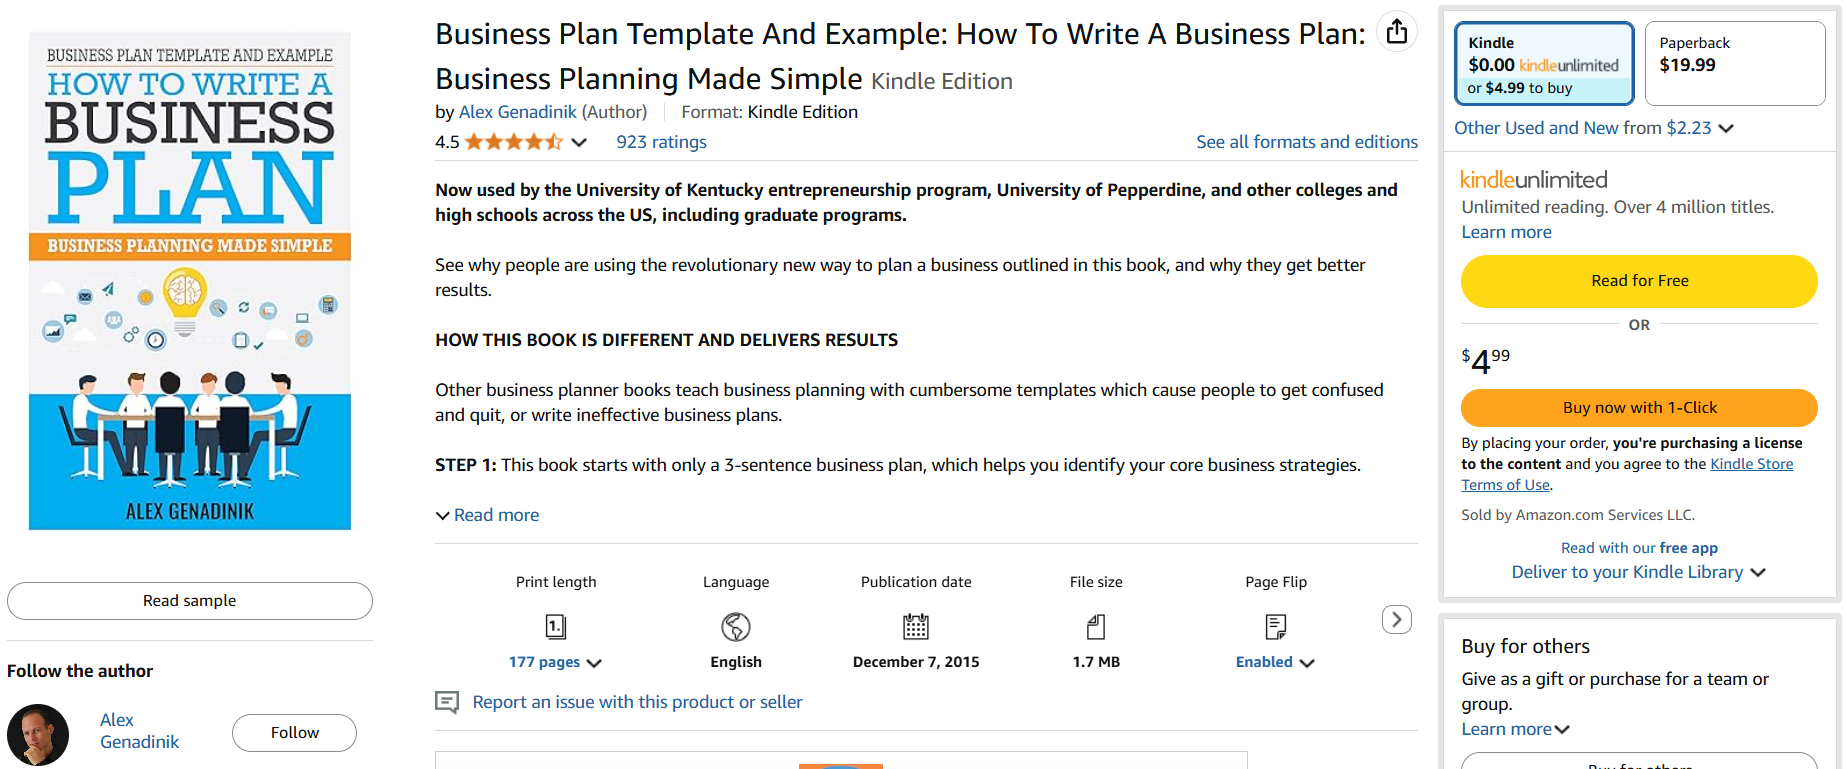The image size is (1846, 769).
Task: Click the File size document icon
Action: (x=1096, y=627)
